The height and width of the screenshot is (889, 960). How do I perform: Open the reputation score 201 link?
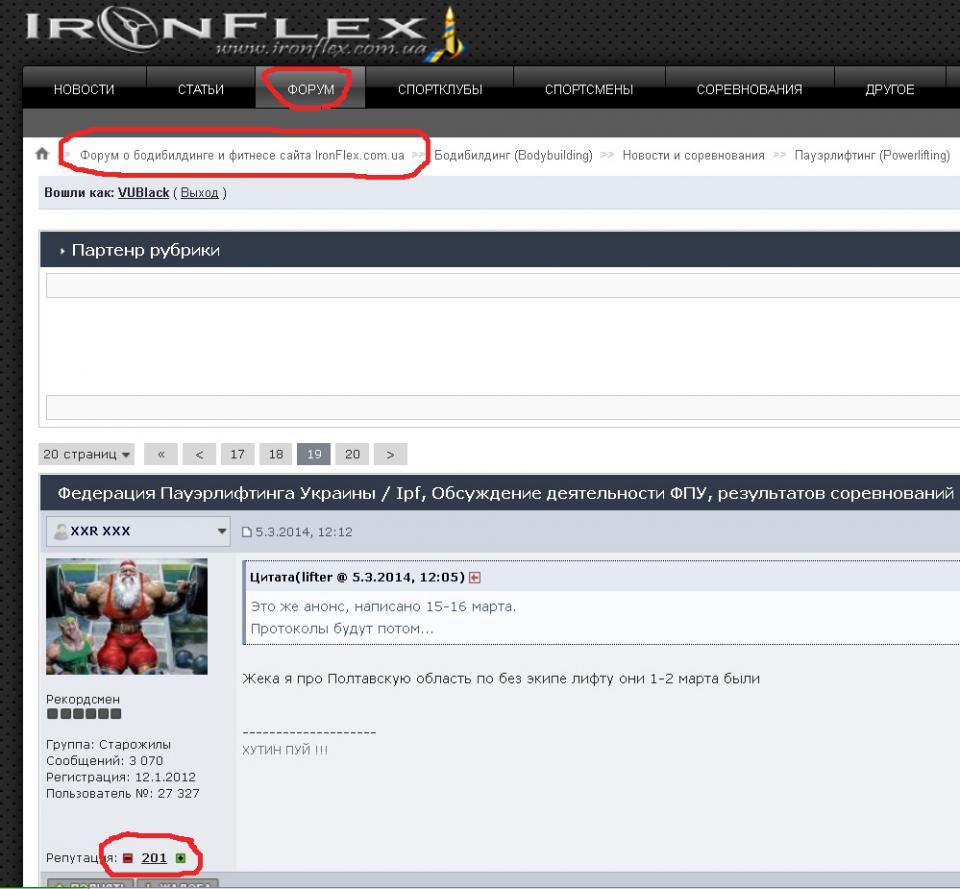154,858
